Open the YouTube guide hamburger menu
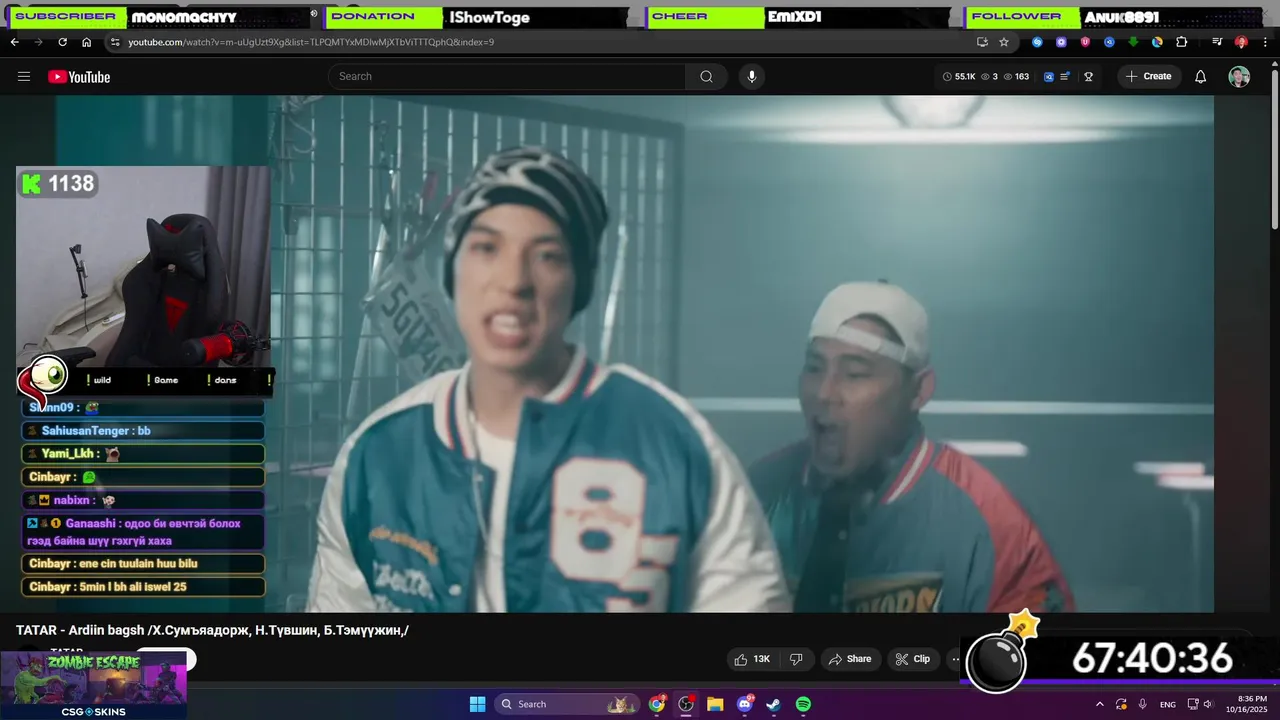Screen dimensions: 1280x720 (24, 77)
